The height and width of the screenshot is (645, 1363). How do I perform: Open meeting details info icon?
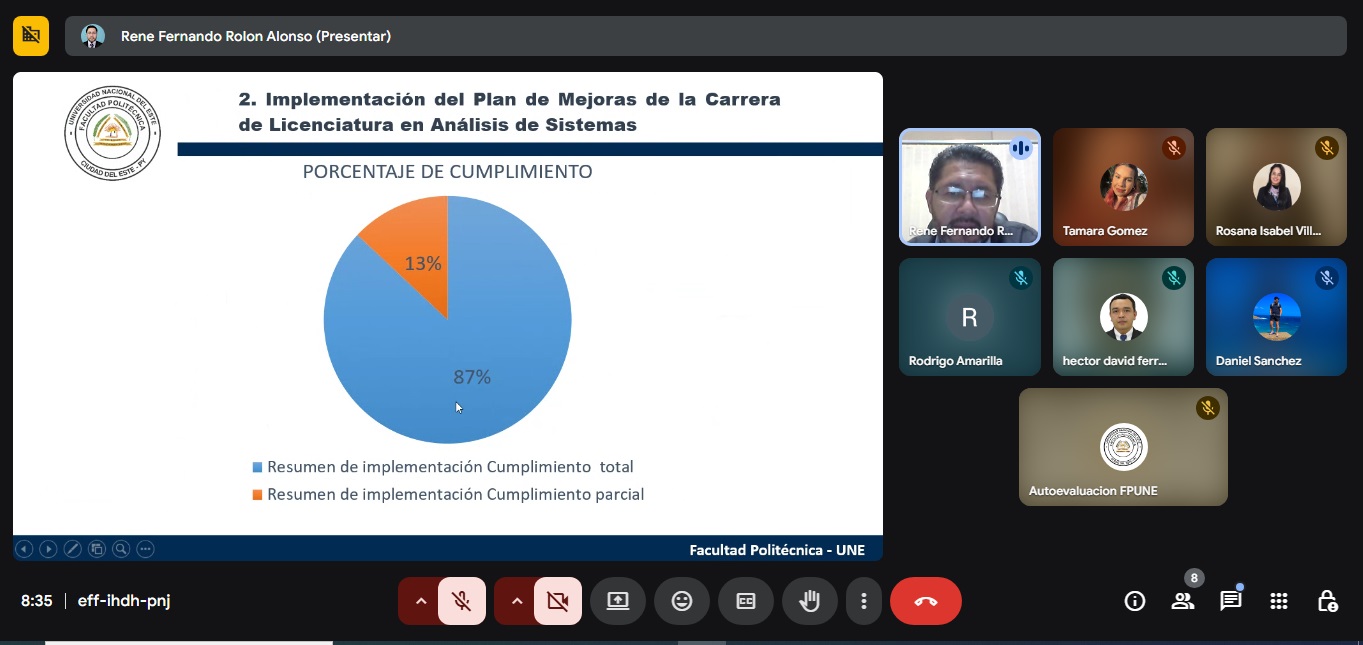click(x=1135, y=601)
